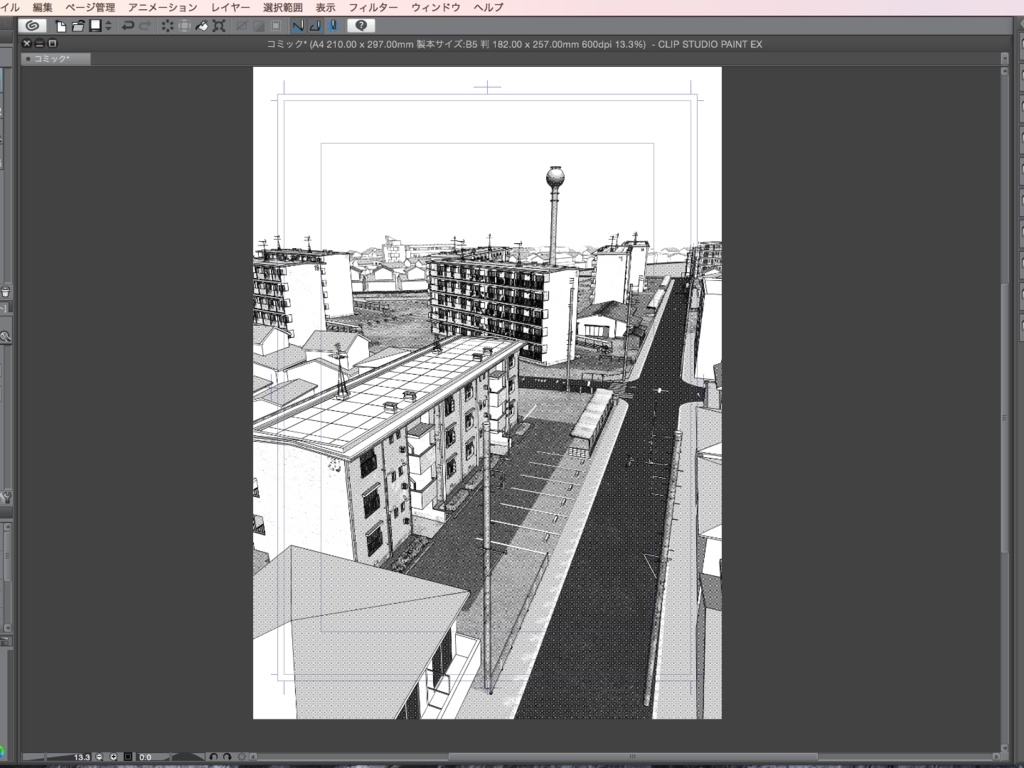This screenshot has height=768, width=1024.
Task: Create a new document via the New icon
Action: point(60,27)
